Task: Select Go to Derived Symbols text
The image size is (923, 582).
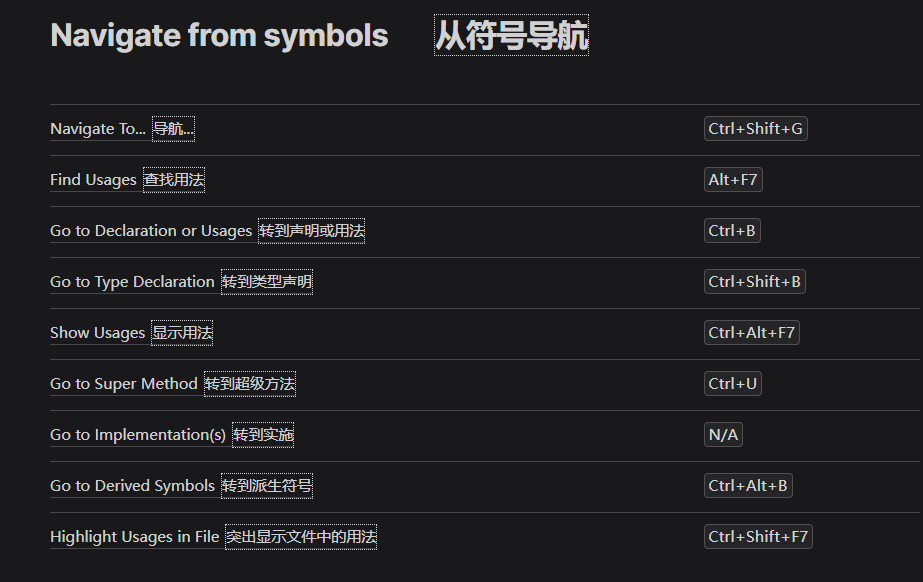Action: pos(132,486)
